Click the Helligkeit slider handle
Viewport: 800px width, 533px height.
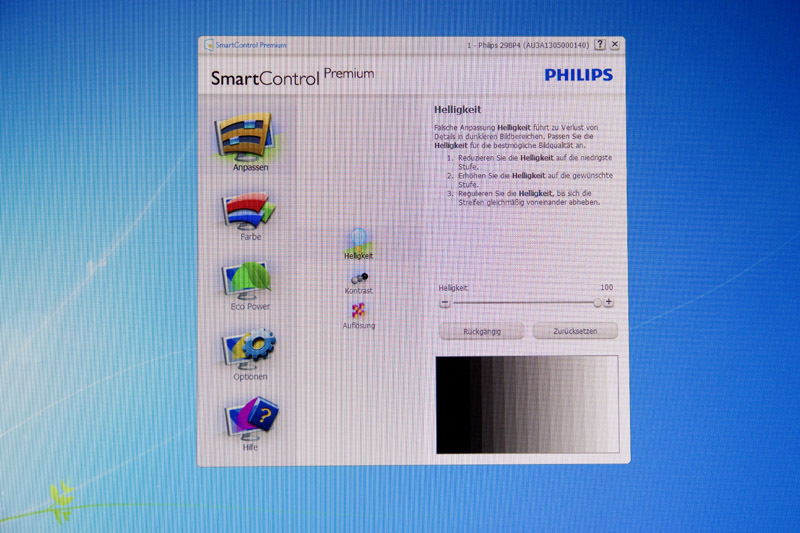point(597,303)
